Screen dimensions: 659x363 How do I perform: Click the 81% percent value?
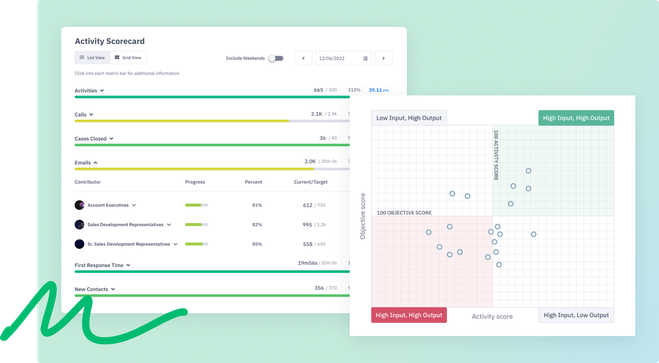(257, 205)
